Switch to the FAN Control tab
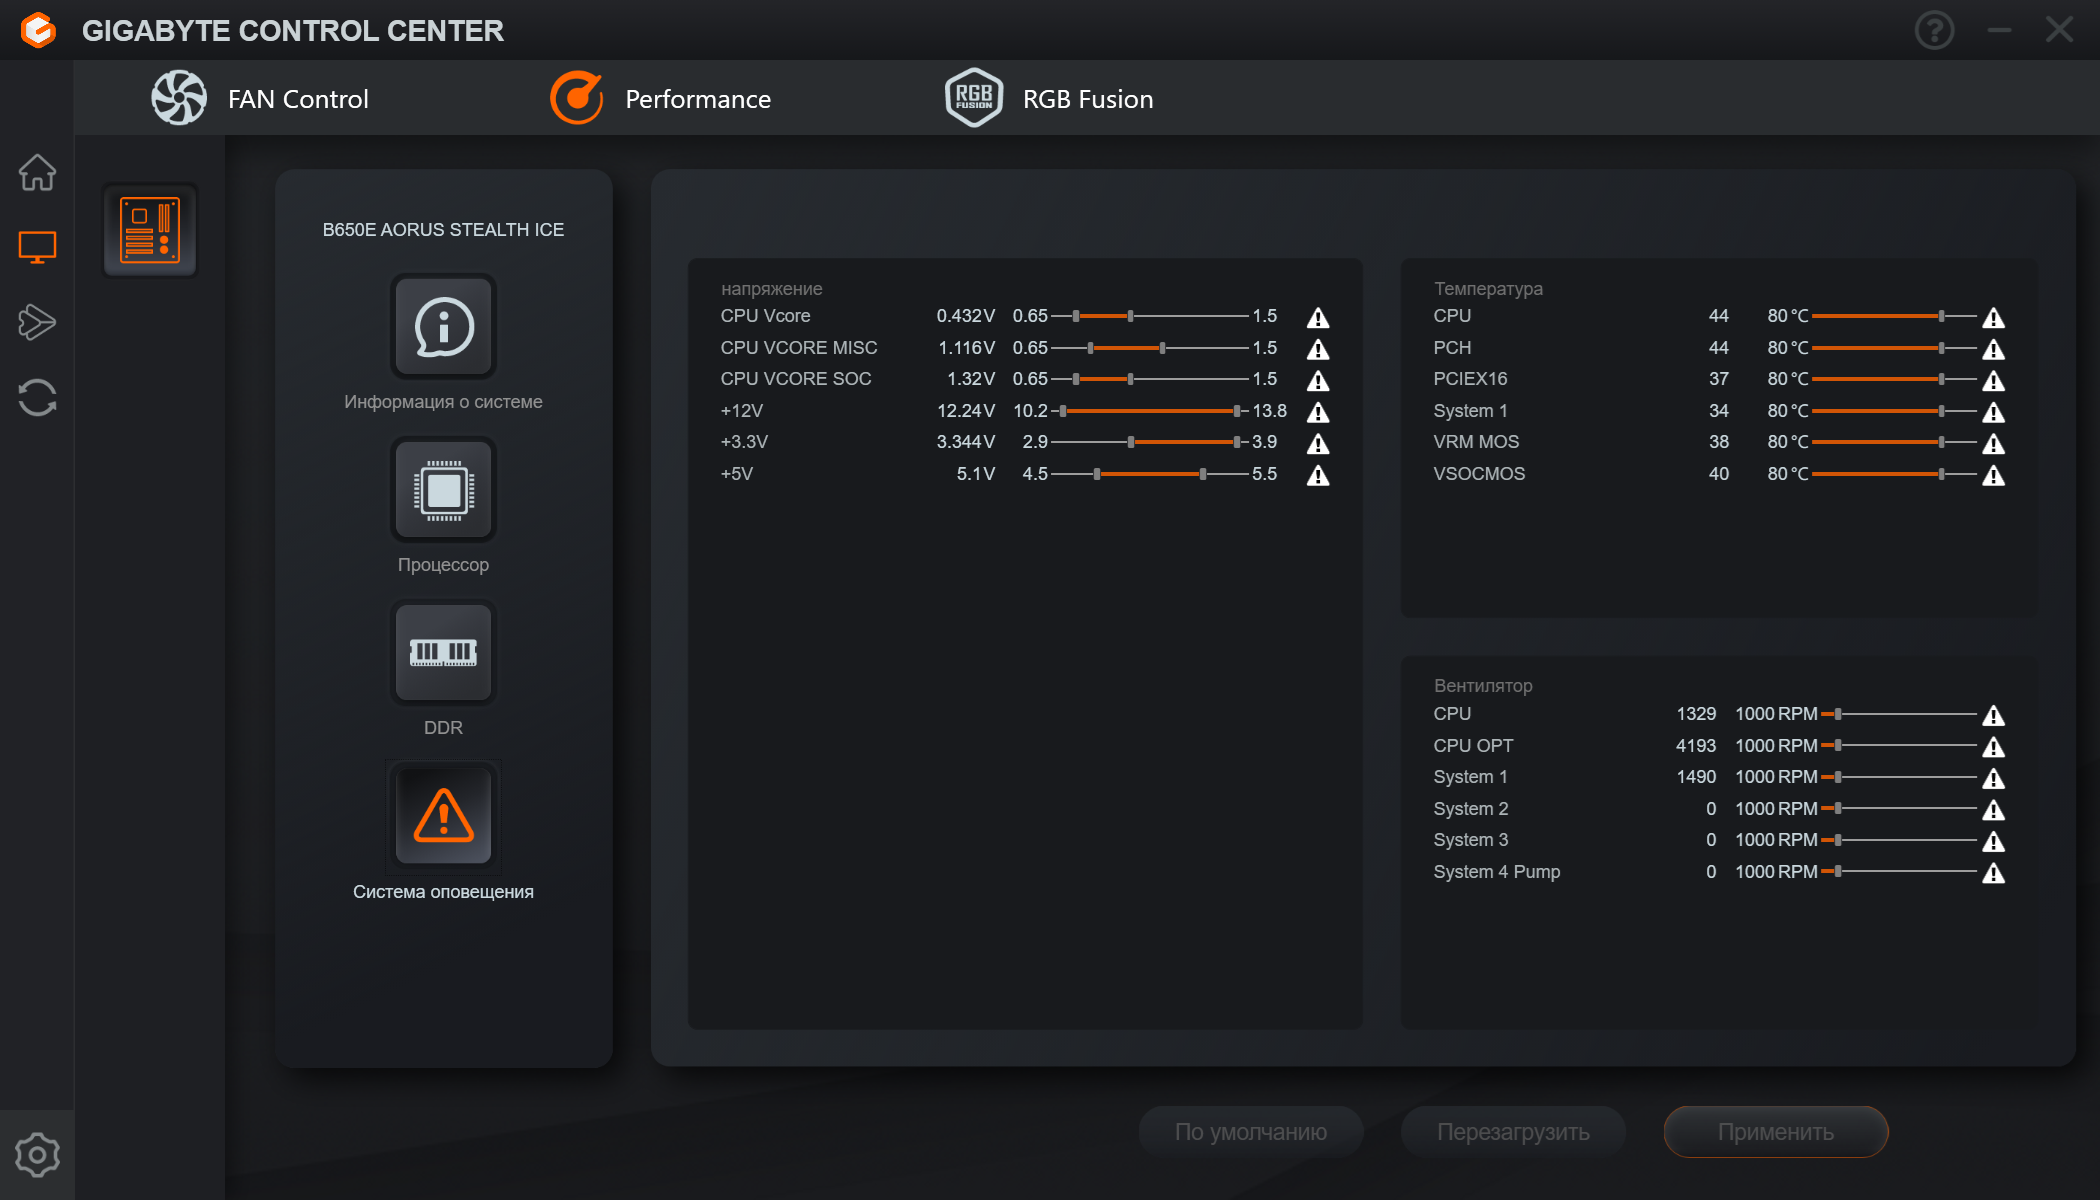2100x1200 pixels. coord(260,99)
